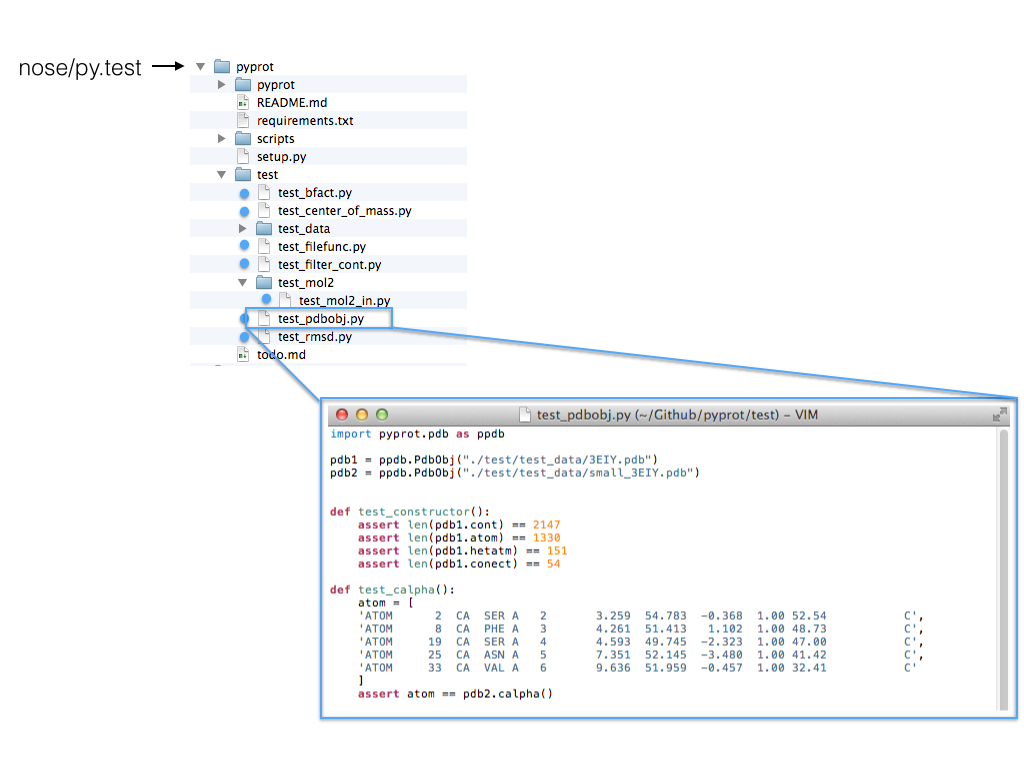Image resolution: width=1024 pixels, height=768 pixels.
Task: Expand the nested pyprot folder triangle
Action: pos(220,84)
